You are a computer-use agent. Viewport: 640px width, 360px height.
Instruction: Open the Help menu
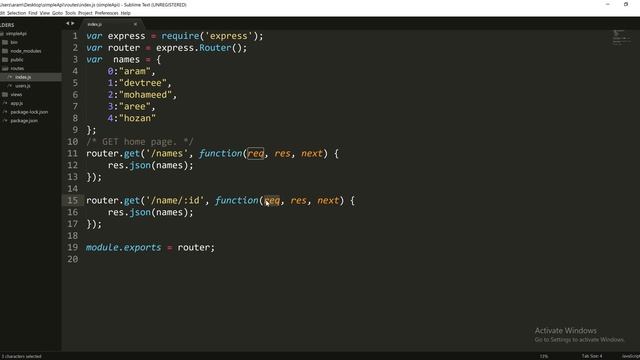(125, 13)
